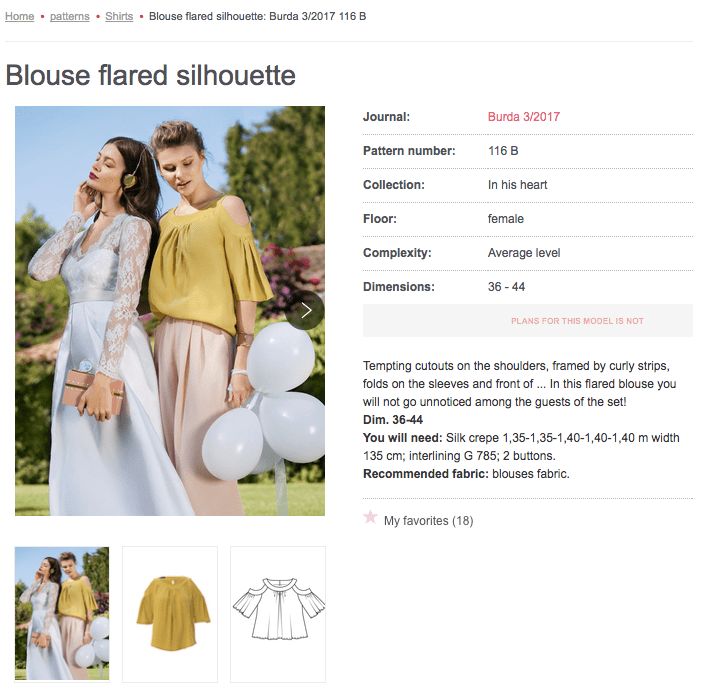Select My favorites (18) label
The height and width of the screenshot is (697, 705).
click(428, 521)
